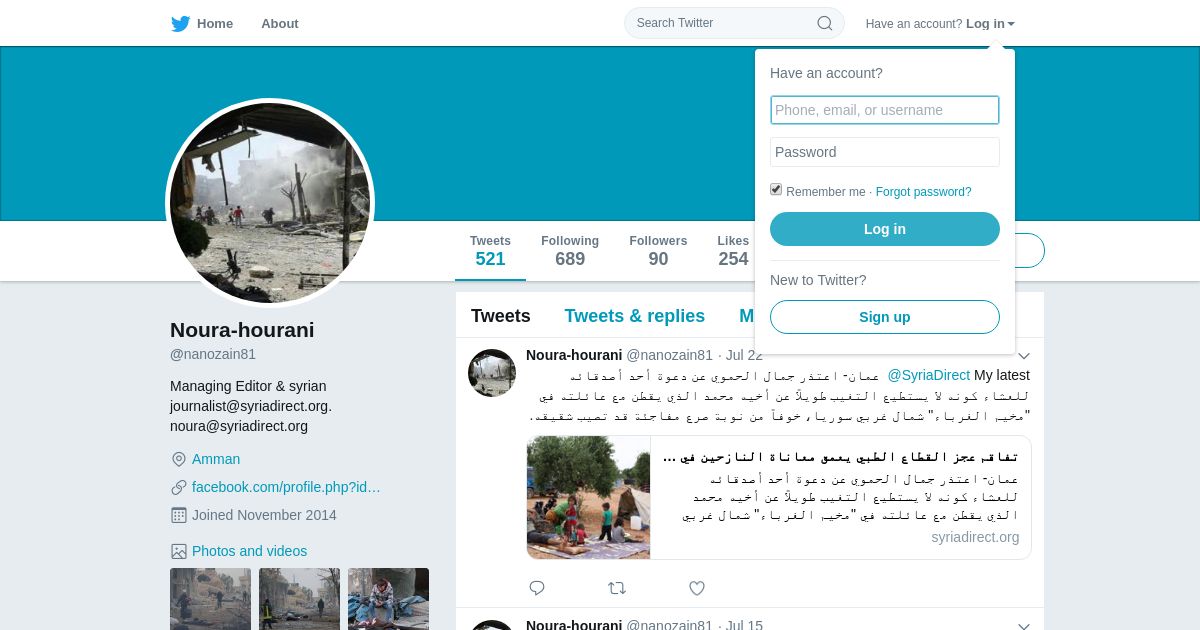Open the syriadirect.org article card image

[589, 497]
